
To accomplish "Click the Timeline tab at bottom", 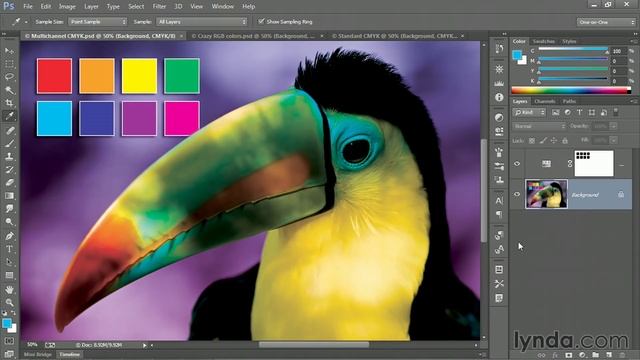I will [69, 355].
